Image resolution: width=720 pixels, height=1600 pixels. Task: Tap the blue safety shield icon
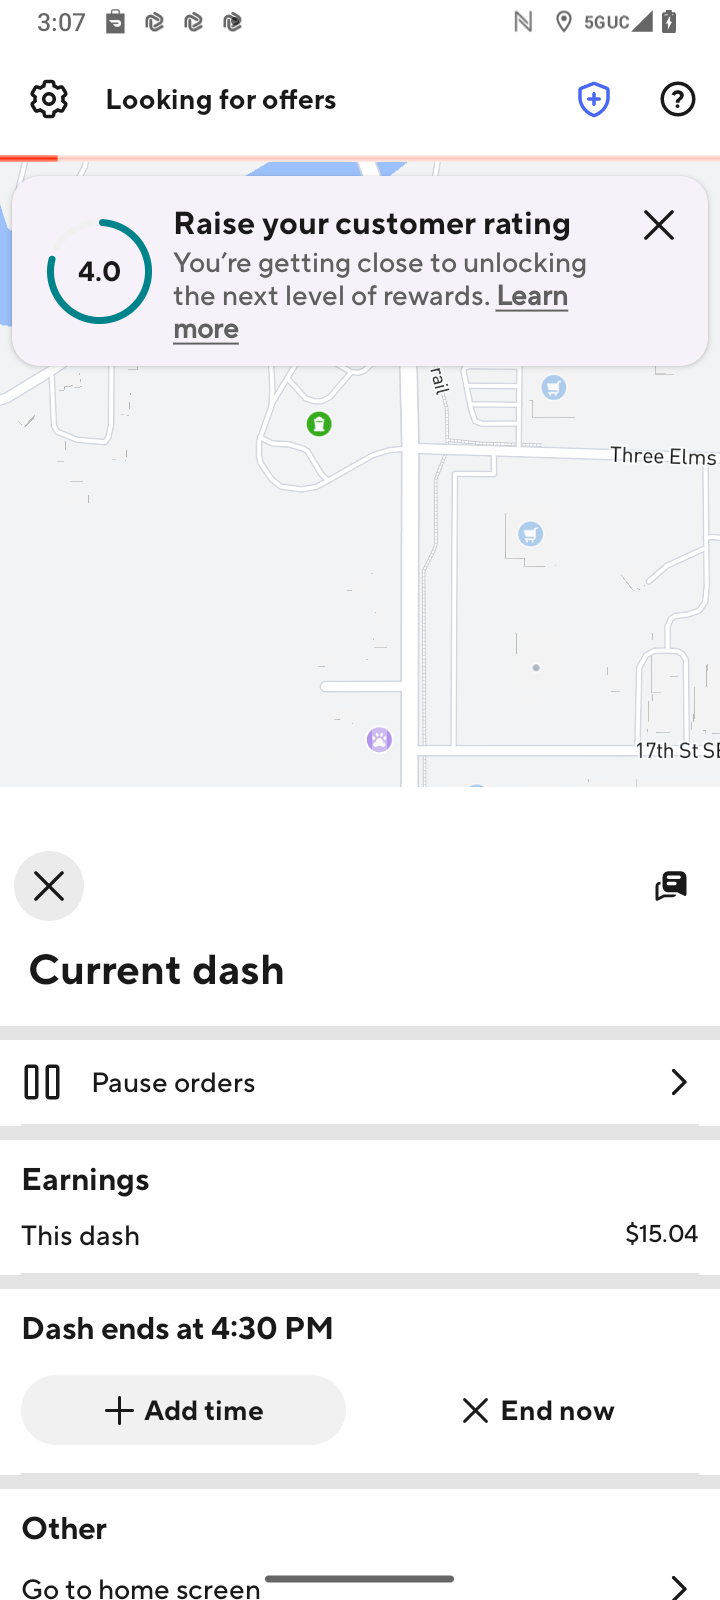(594, 99)
